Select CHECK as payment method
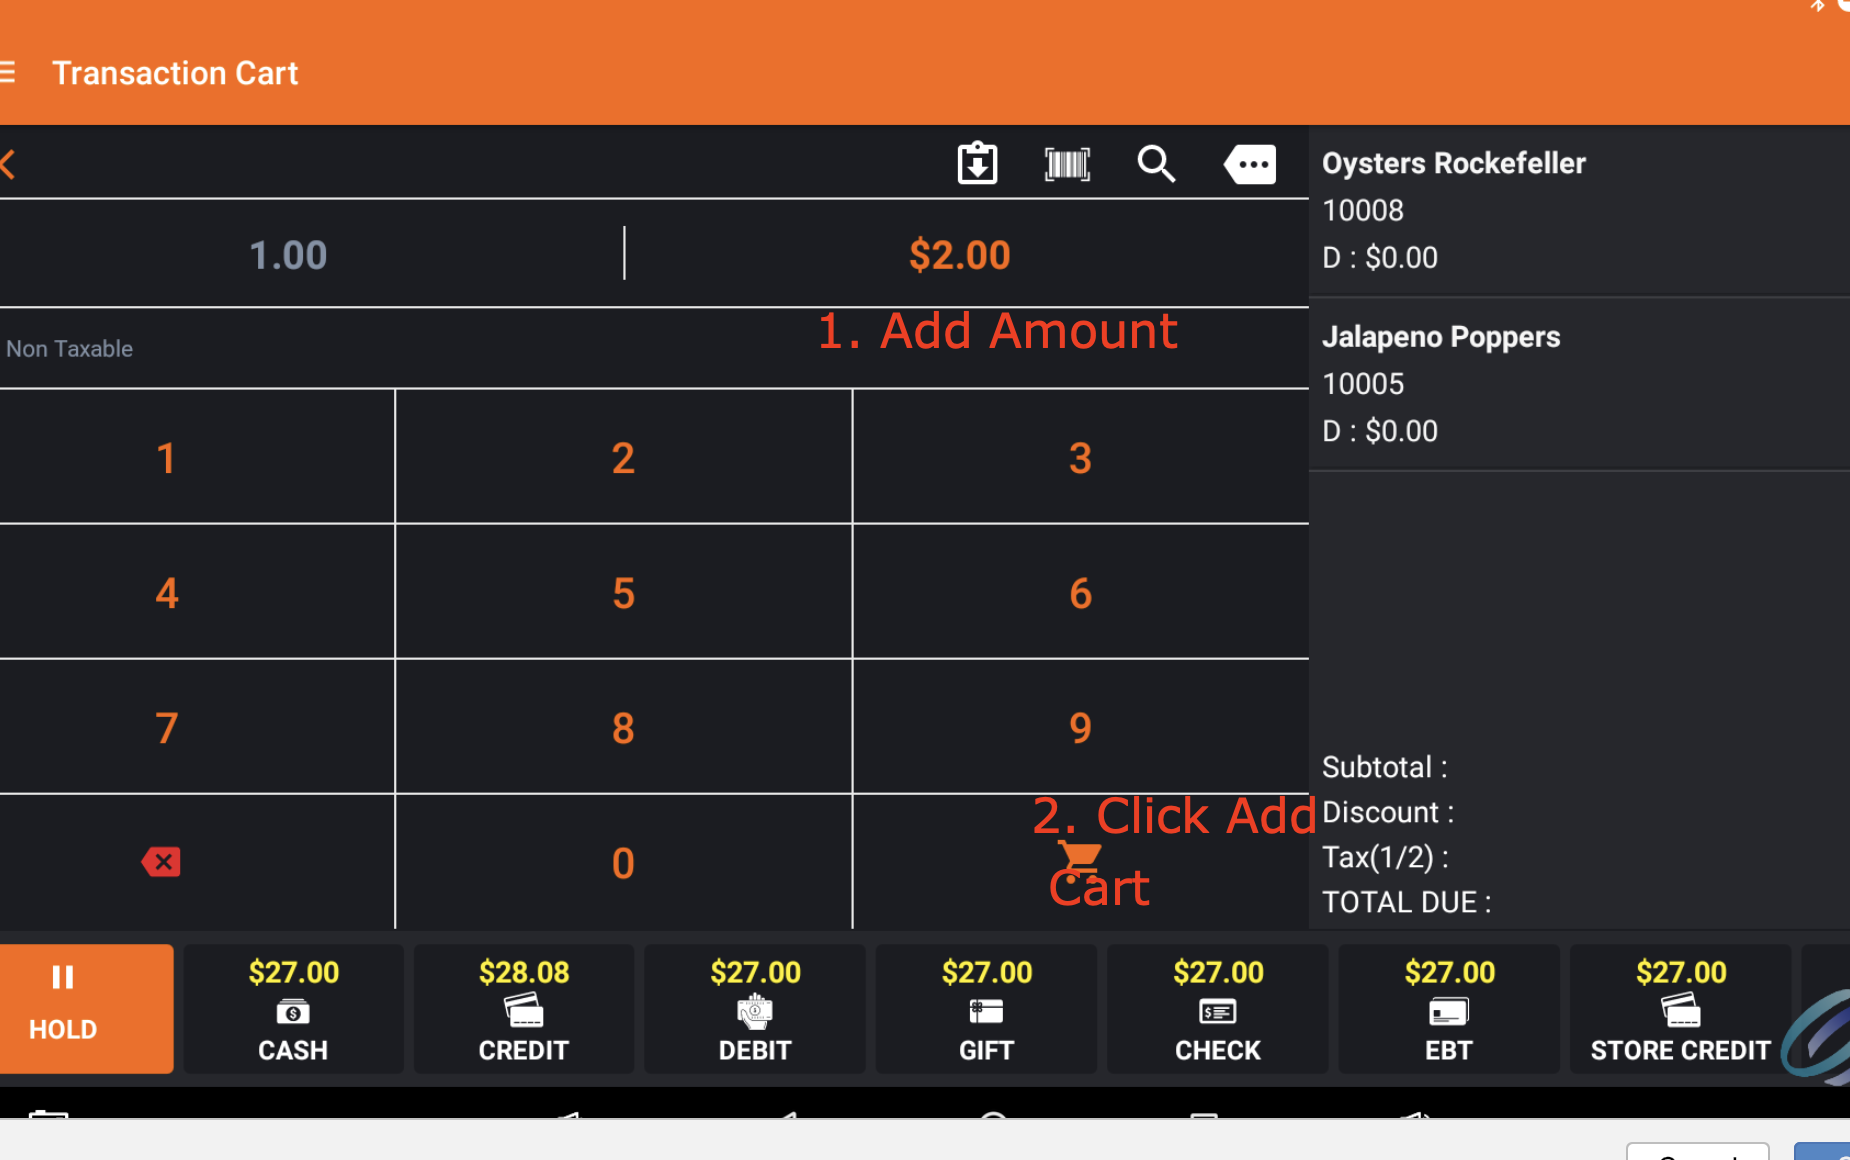Viewport: 1850px width, 1160px height. (x=1217, y=1008)
